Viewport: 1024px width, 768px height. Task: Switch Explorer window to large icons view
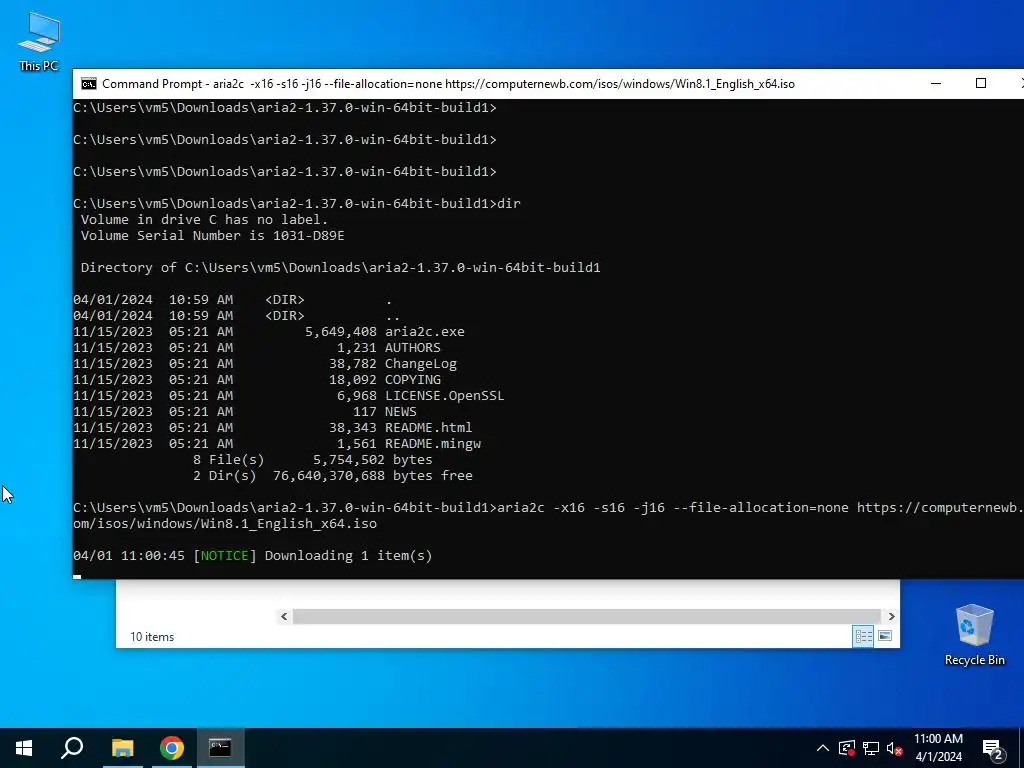click(x=885, y=636)
